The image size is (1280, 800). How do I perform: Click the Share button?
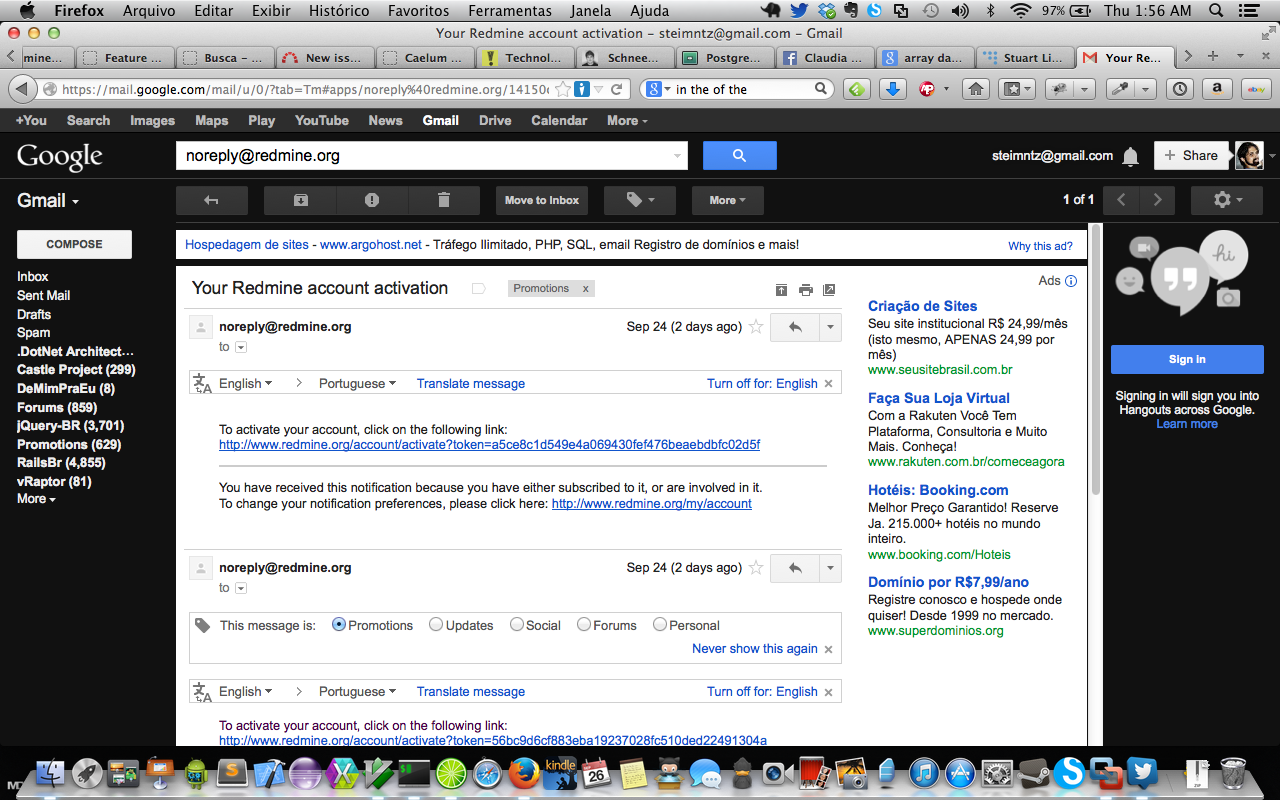point(1191,156)
